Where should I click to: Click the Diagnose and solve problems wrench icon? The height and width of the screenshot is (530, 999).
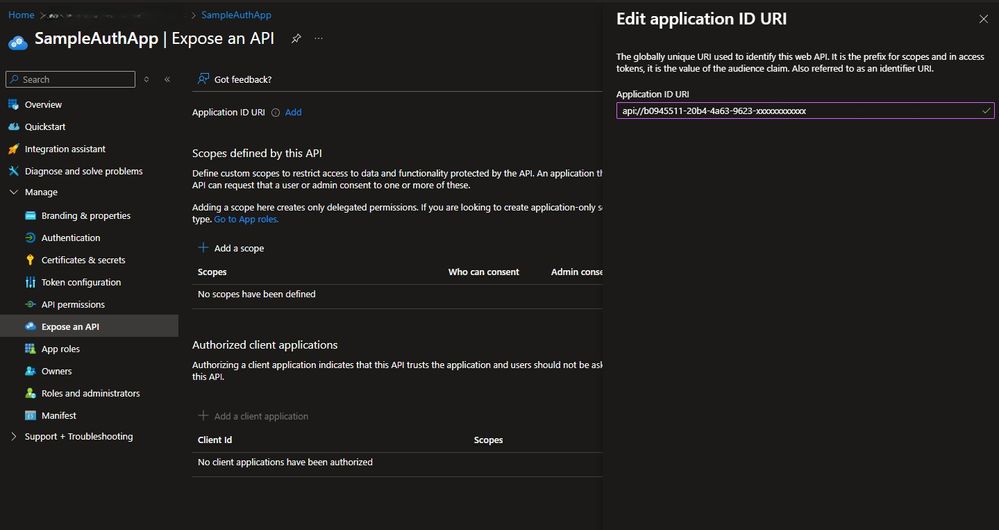(x=13, y=171)
